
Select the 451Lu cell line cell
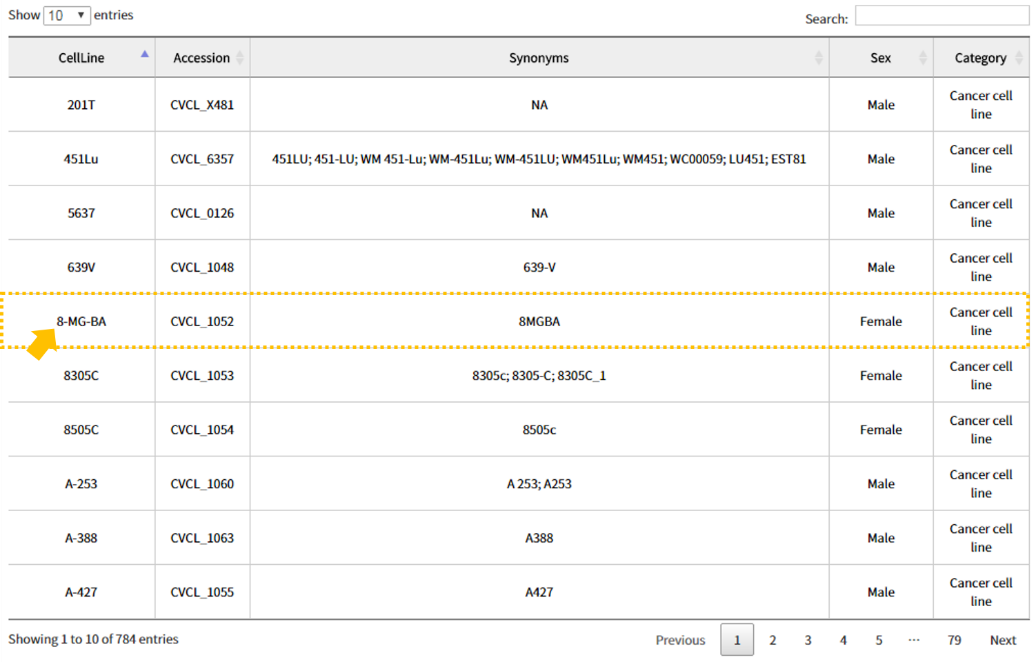tap(81, 159)
